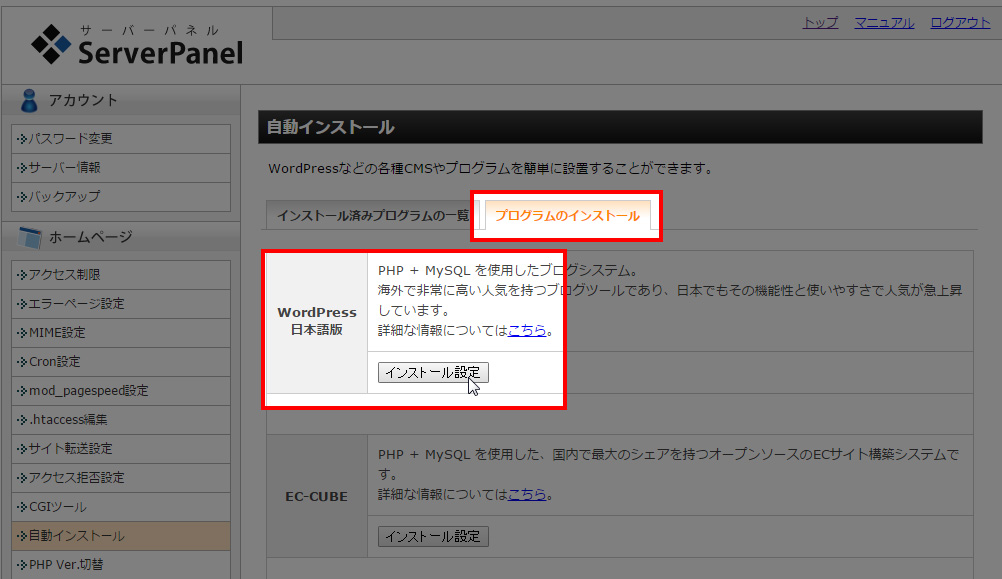Click インストール設定 button for EC-CUBE
The image size is (1002, 579).
click(432, 536)
